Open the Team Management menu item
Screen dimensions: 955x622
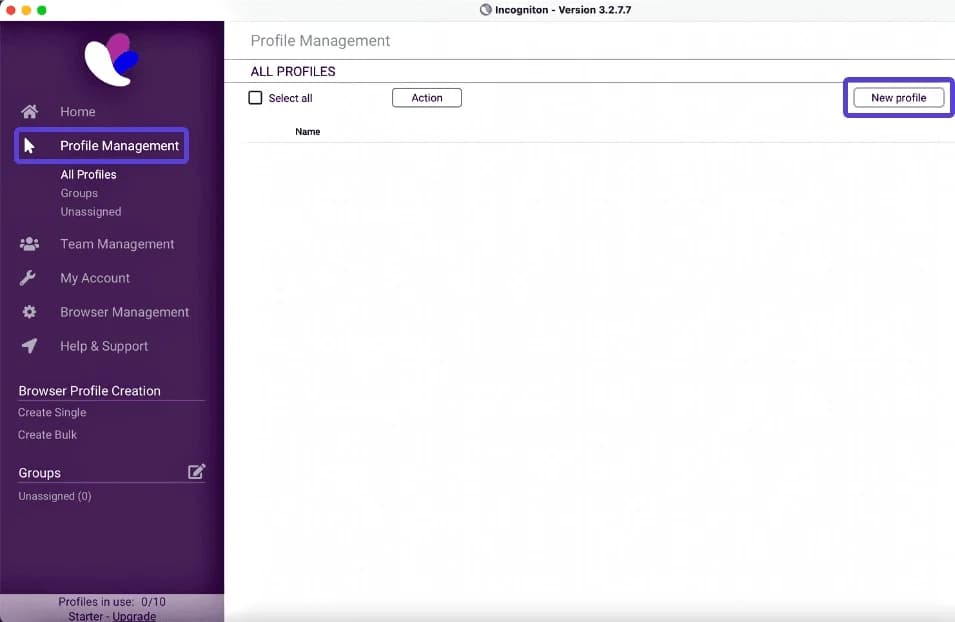pyautogui.click(x=117, y=244)
